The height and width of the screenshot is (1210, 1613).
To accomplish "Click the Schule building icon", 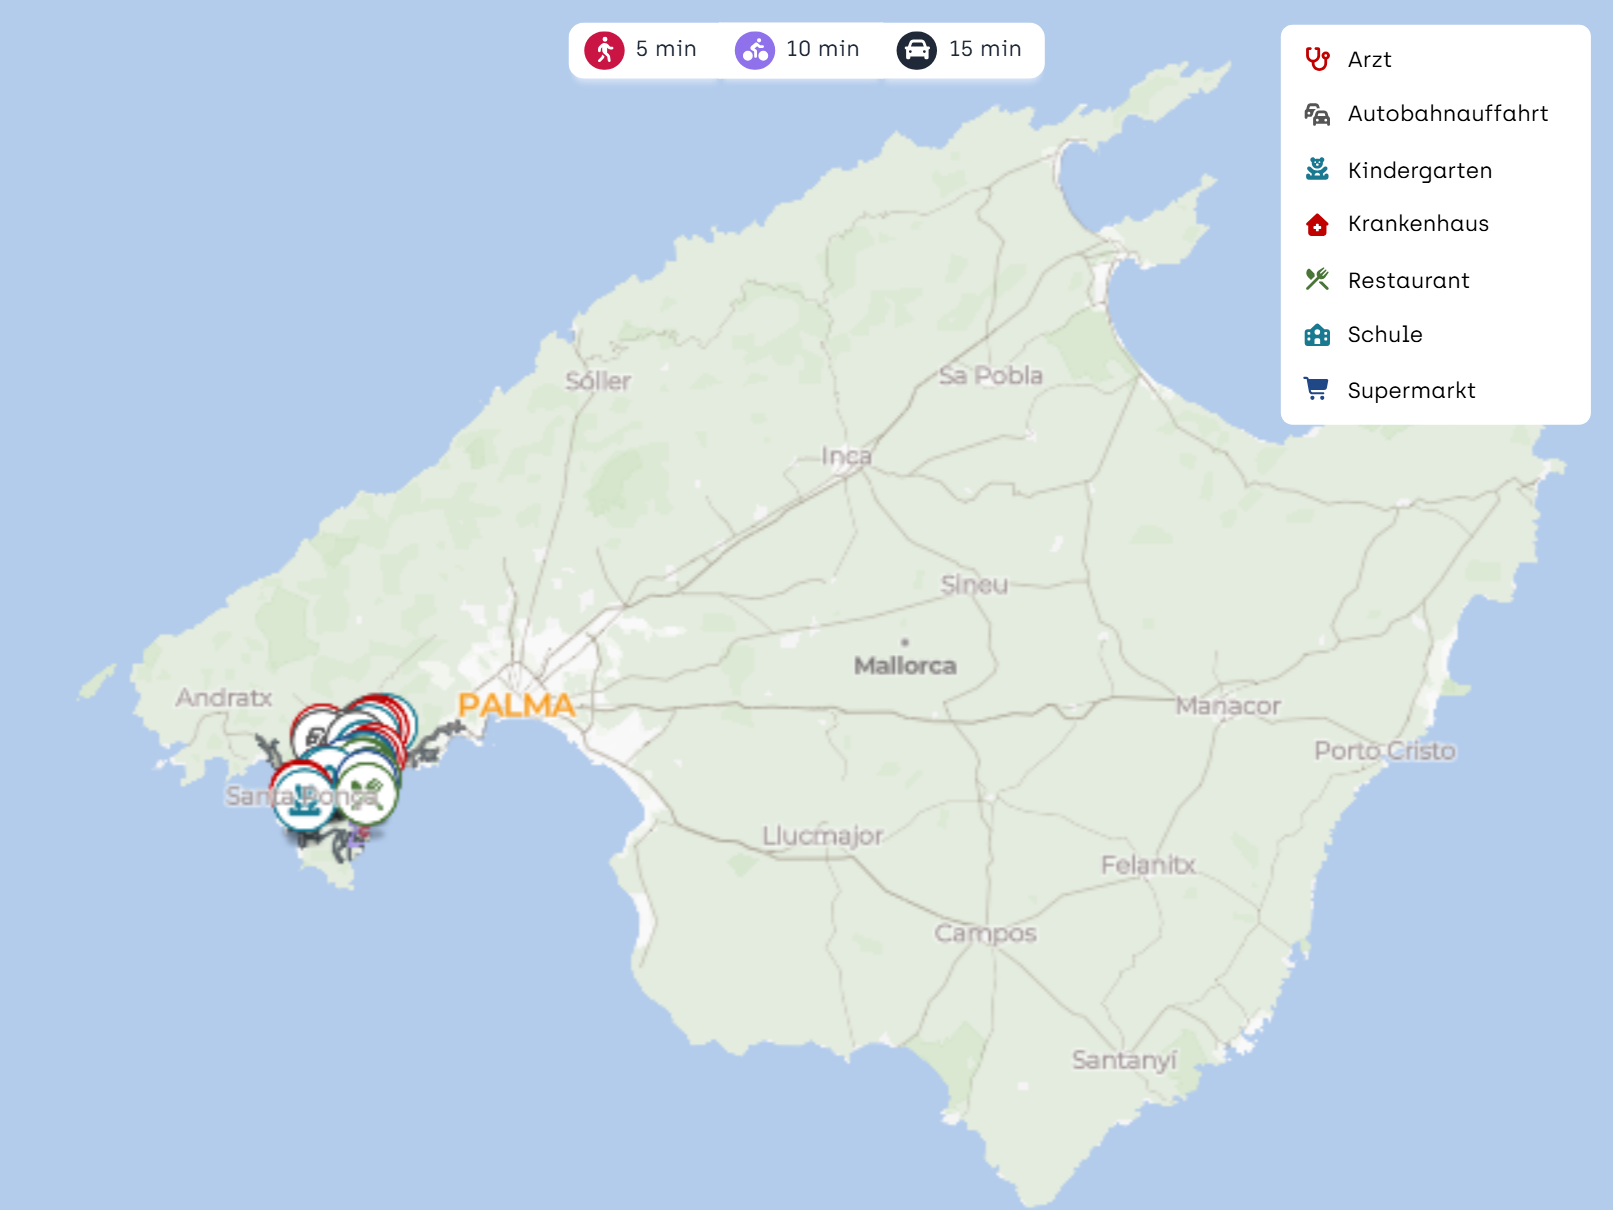I will pos(1317,335).
